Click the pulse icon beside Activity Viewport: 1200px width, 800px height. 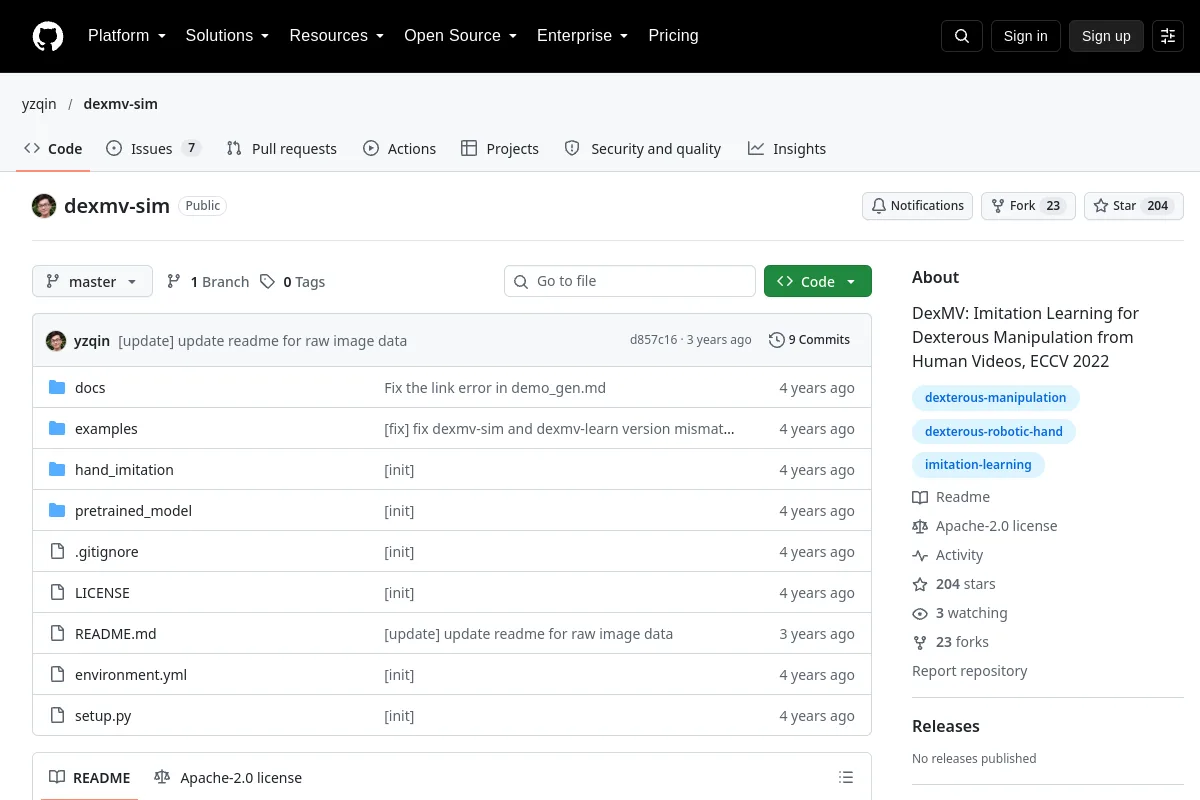point(920,555)
